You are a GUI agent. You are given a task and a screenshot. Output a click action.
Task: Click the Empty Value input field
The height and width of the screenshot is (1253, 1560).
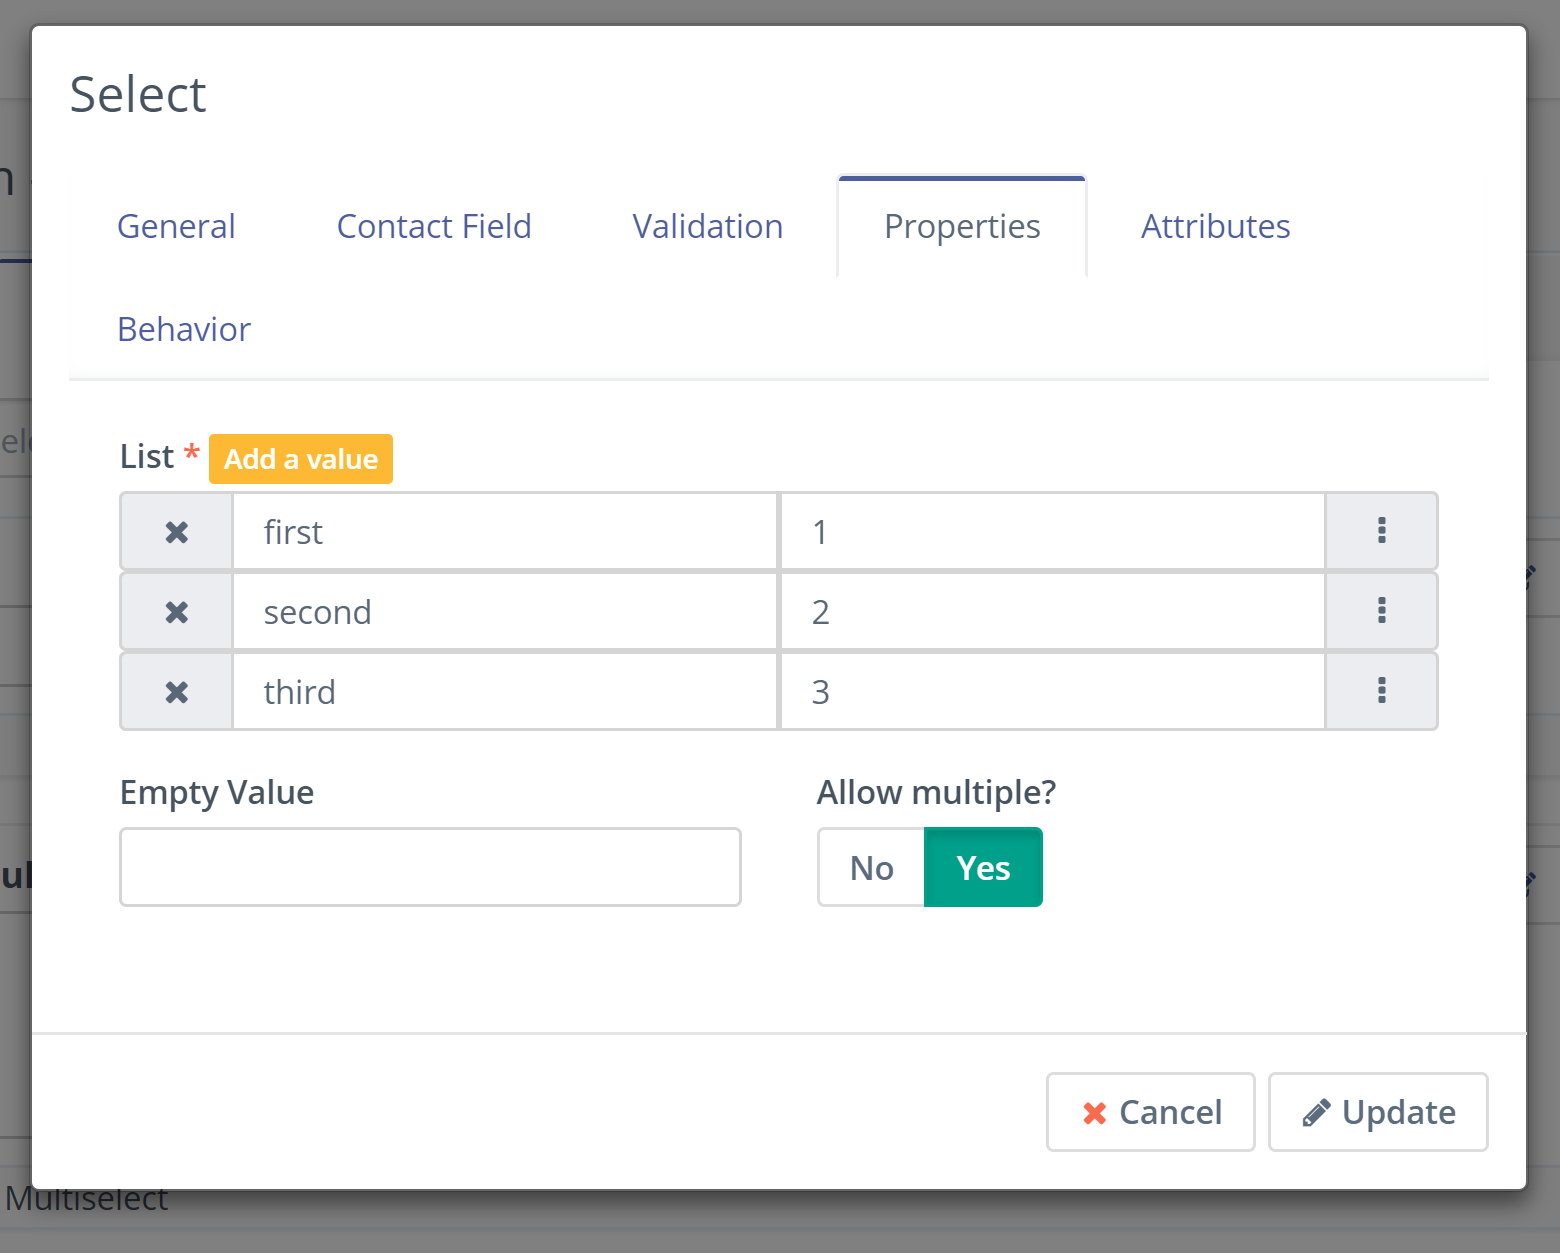tap(430, 867)
